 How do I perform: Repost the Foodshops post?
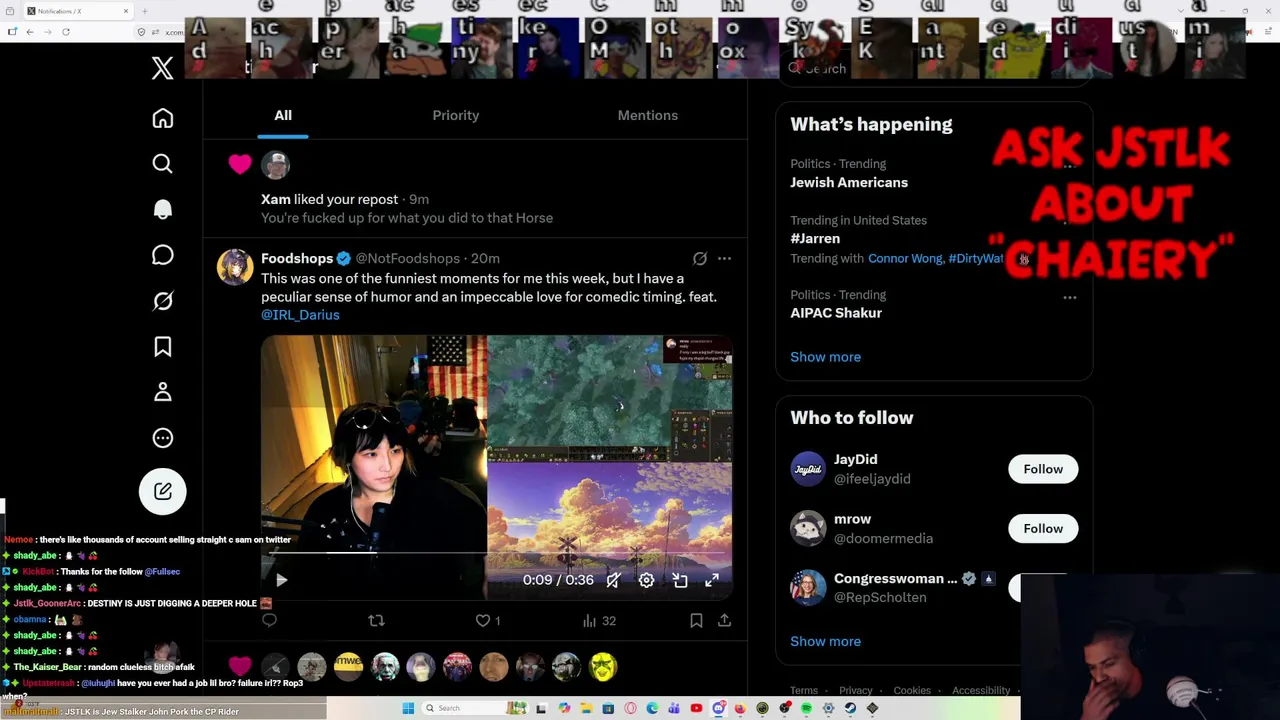[x=376, y=621]
